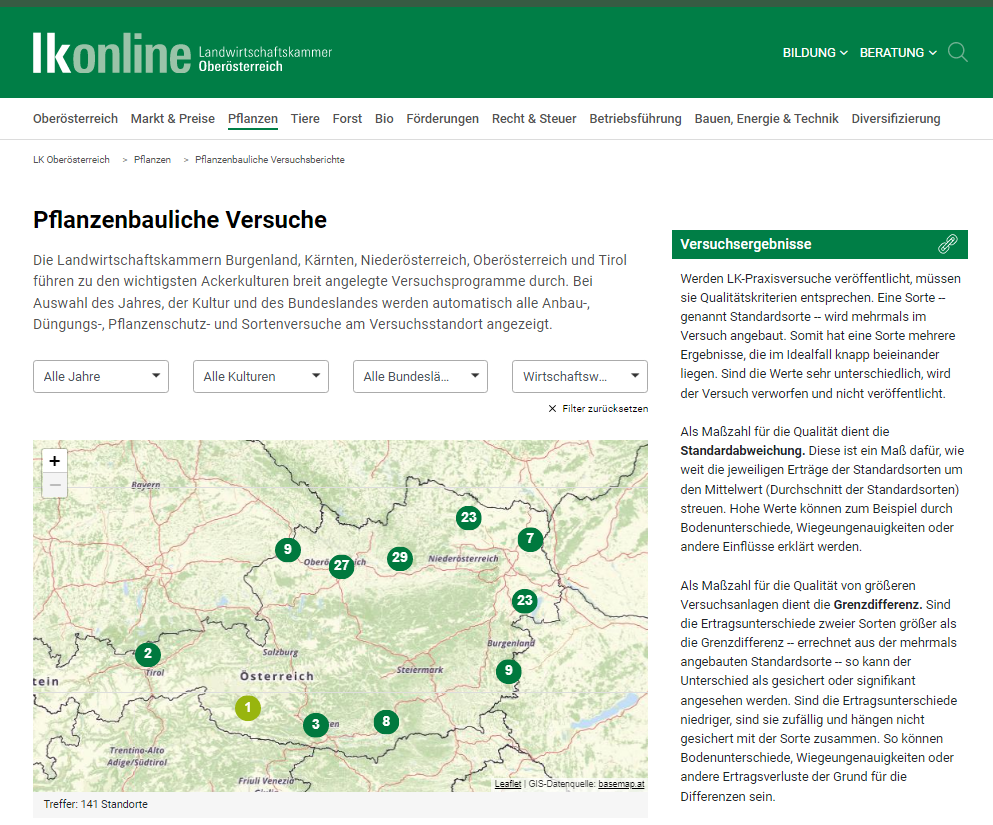The width and height of the screenshot is (993, 825).
Task: Expand the Wirtschaftsweise dropdown
Action: (x=580, y=377)
